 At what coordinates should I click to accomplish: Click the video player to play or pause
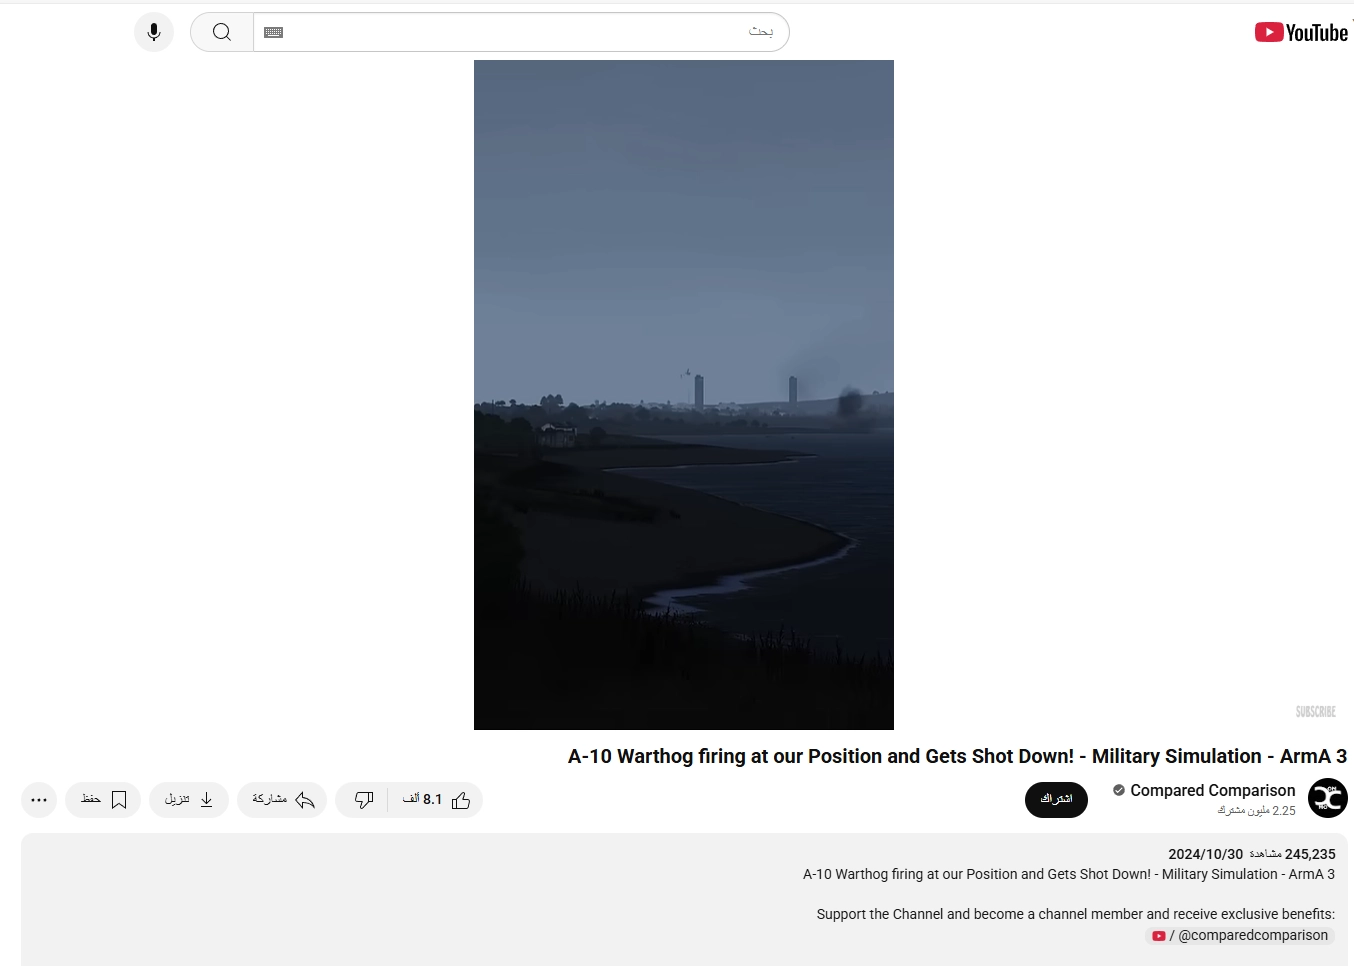point(683,395)
